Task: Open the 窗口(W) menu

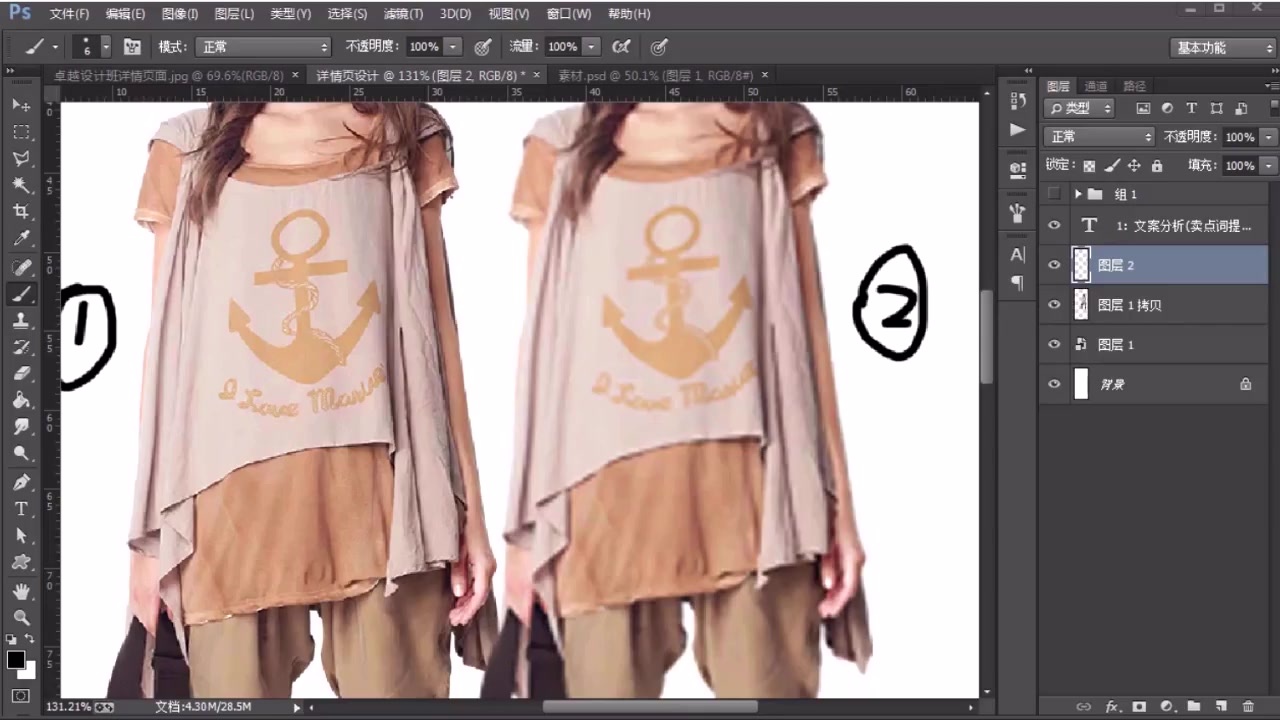Action: [x=569, y=14]
